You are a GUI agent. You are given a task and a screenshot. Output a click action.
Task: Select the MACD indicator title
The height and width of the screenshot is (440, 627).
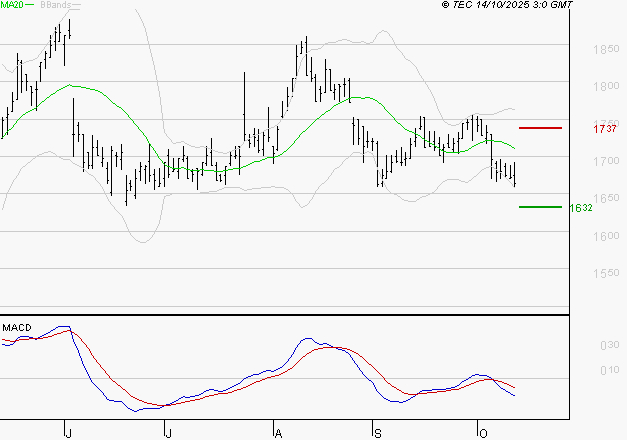tap(17, 328)
